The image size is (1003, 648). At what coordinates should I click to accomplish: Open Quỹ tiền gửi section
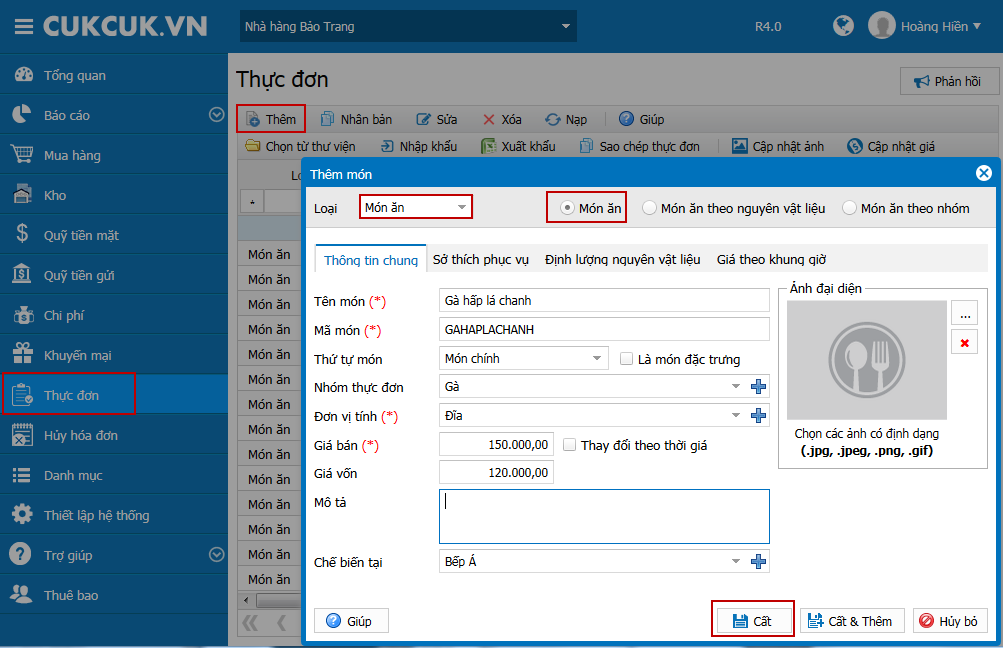pyautogui.click(x=114, y=275)
